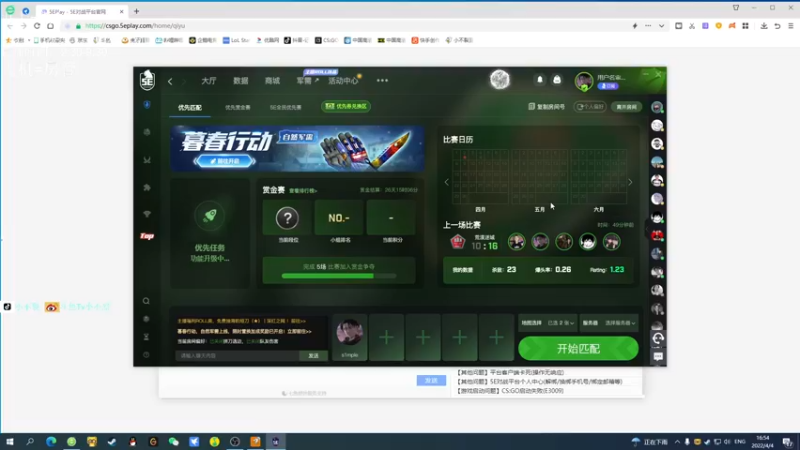Click the search magnifier in the left sidebar
Viewport: 800px width, 450px height.
146,301
